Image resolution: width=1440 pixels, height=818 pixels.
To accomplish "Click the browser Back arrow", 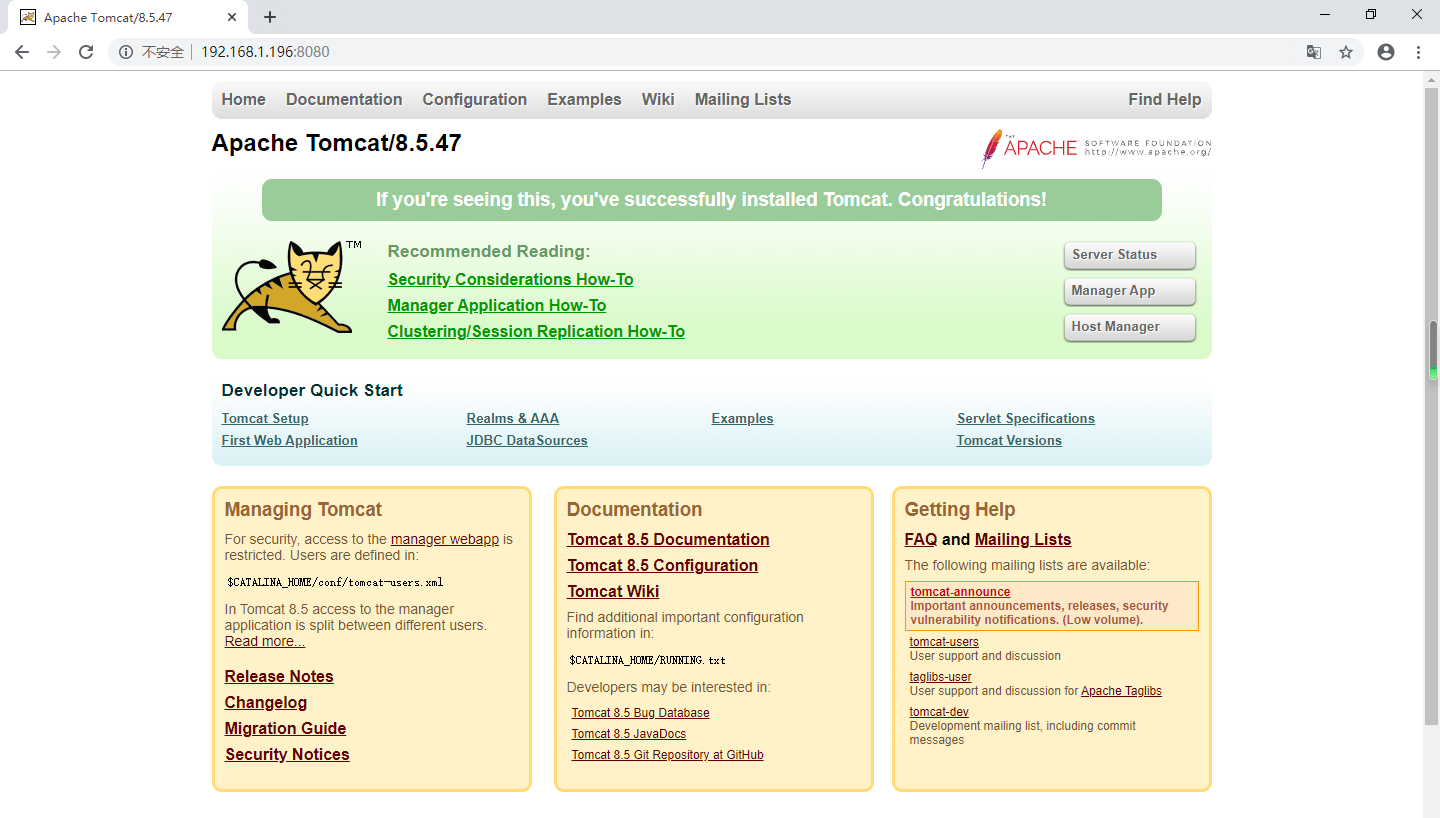I will (22, 52).
